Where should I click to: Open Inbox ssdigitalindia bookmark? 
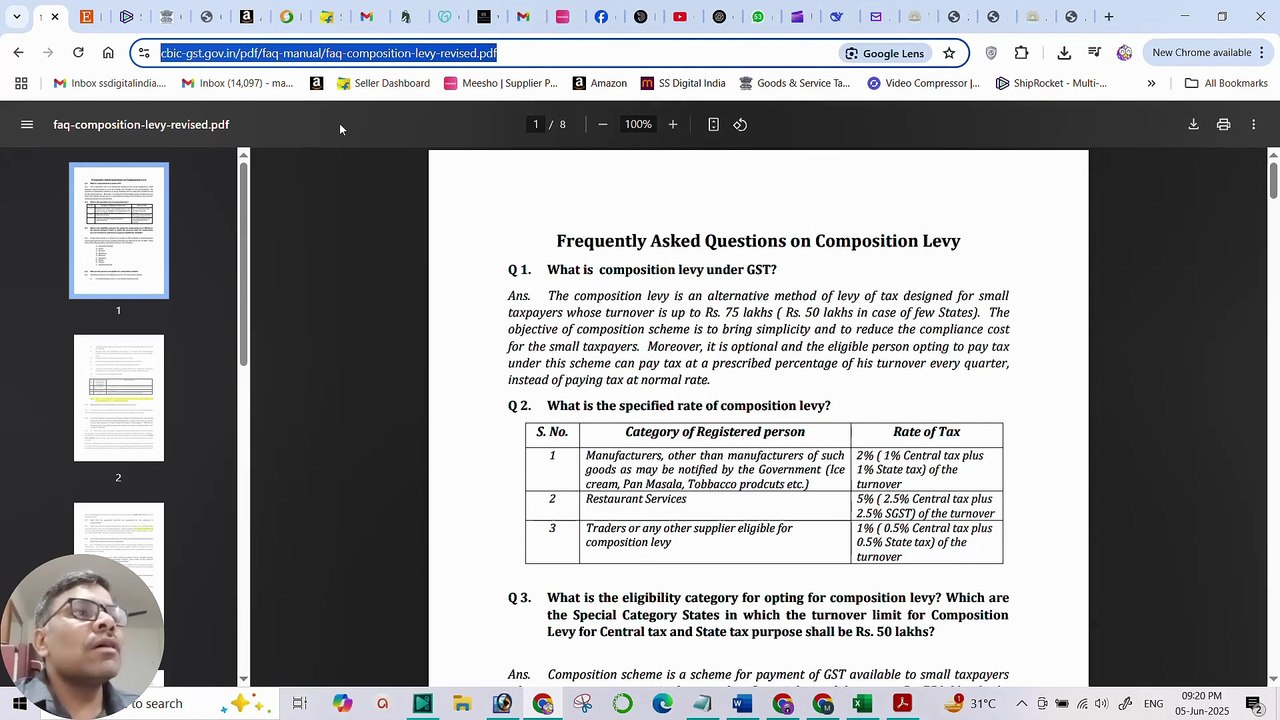(x=110, y=83)
